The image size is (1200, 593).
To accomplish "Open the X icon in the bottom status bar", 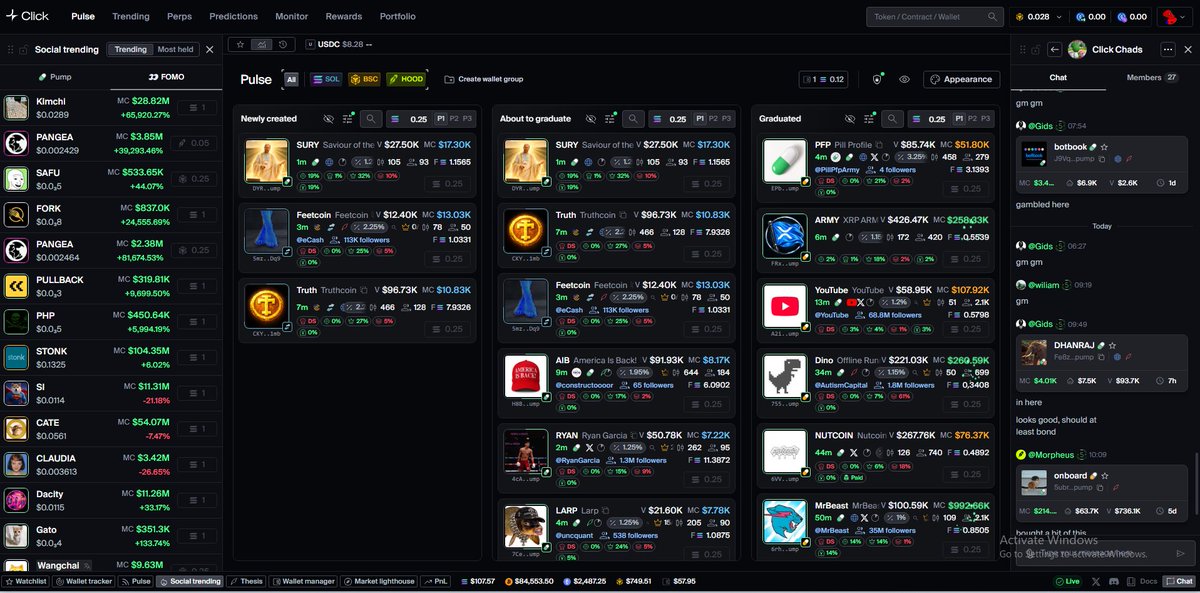I will tap(1096, 581).
